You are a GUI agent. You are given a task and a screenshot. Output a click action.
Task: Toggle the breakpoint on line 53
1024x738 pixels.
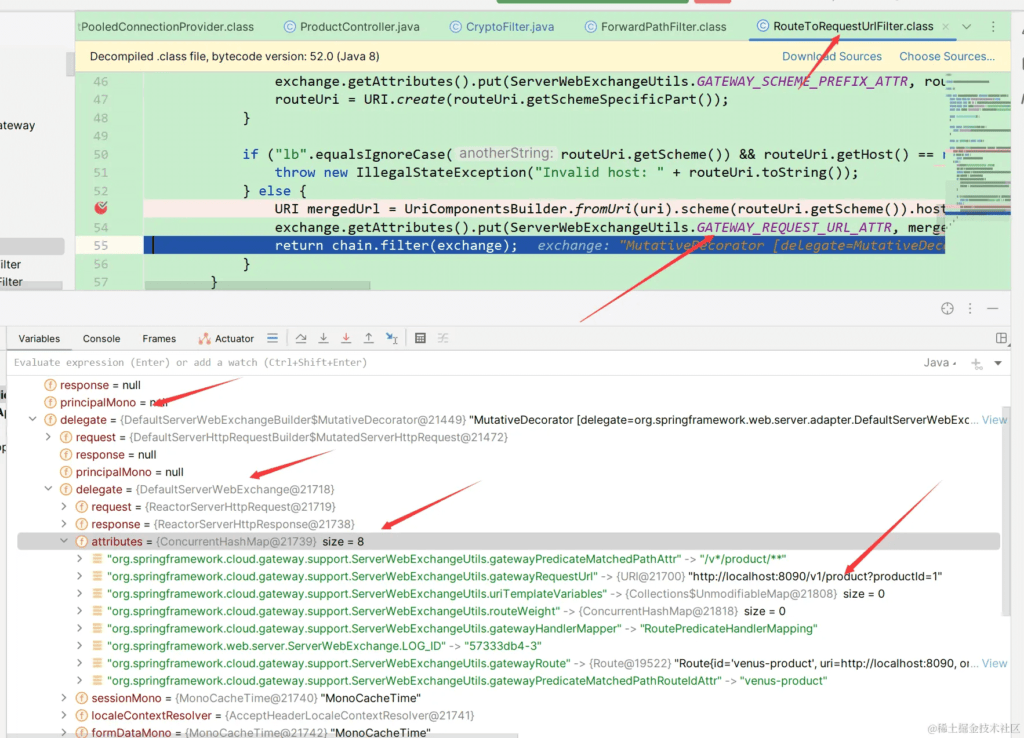pyautogui.click(x=100, y=208)
